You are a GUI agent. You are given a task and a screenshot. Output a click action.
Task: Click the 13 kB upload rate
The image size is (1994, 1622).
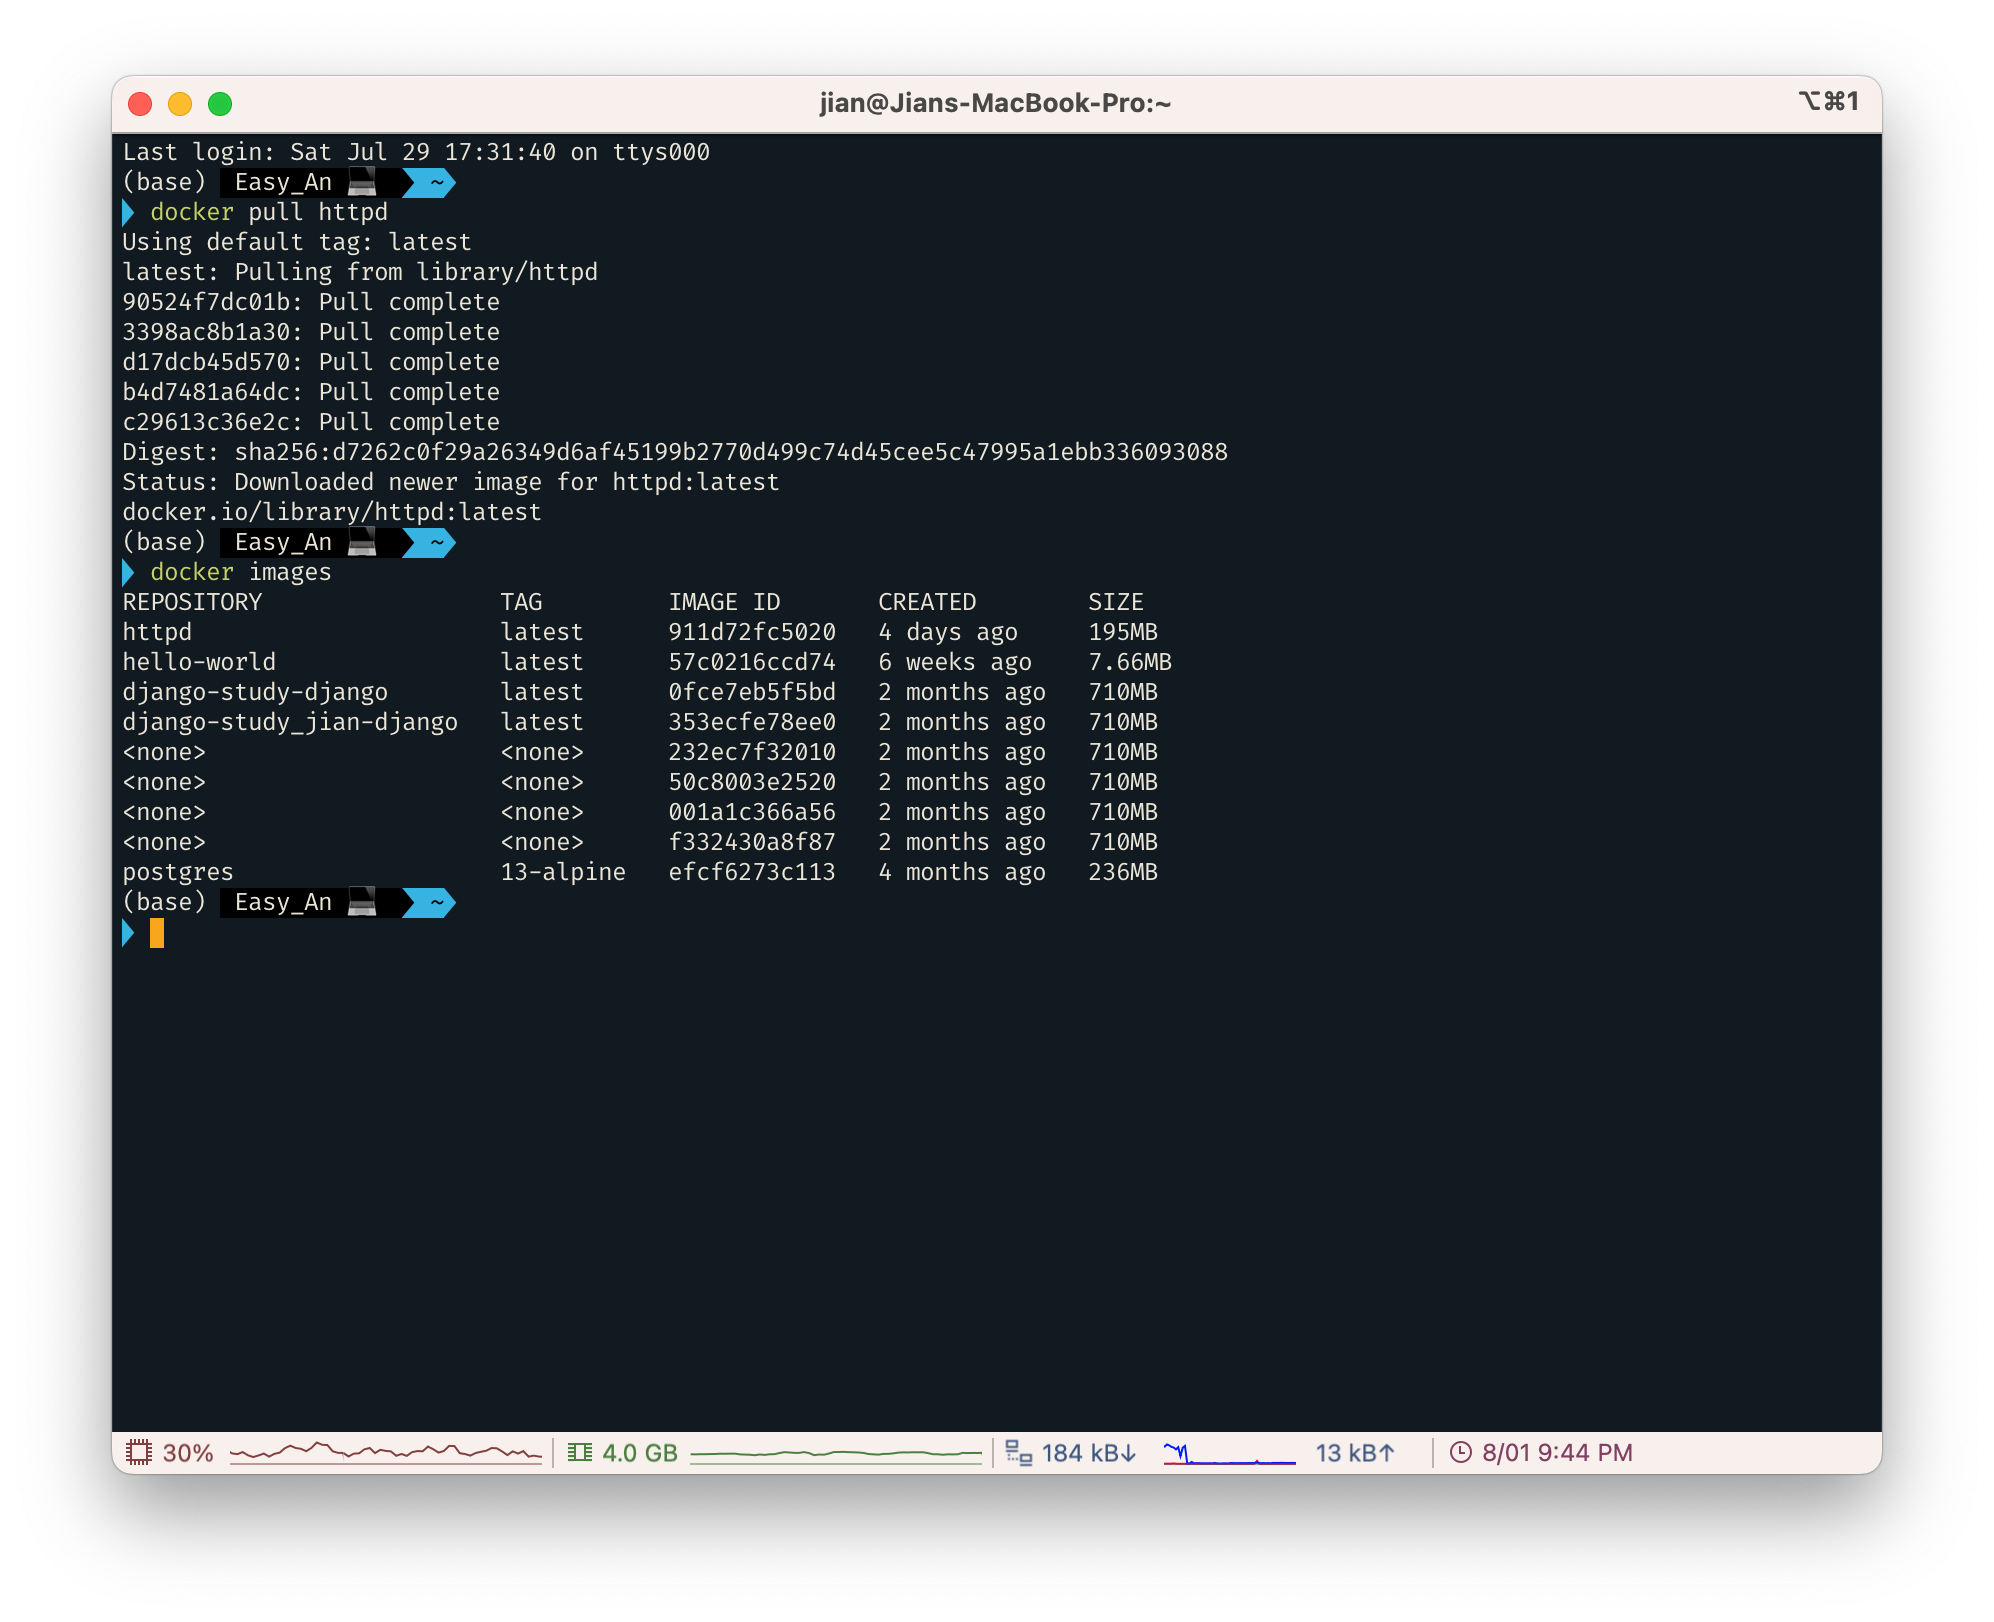[x=1354, y=1452]
